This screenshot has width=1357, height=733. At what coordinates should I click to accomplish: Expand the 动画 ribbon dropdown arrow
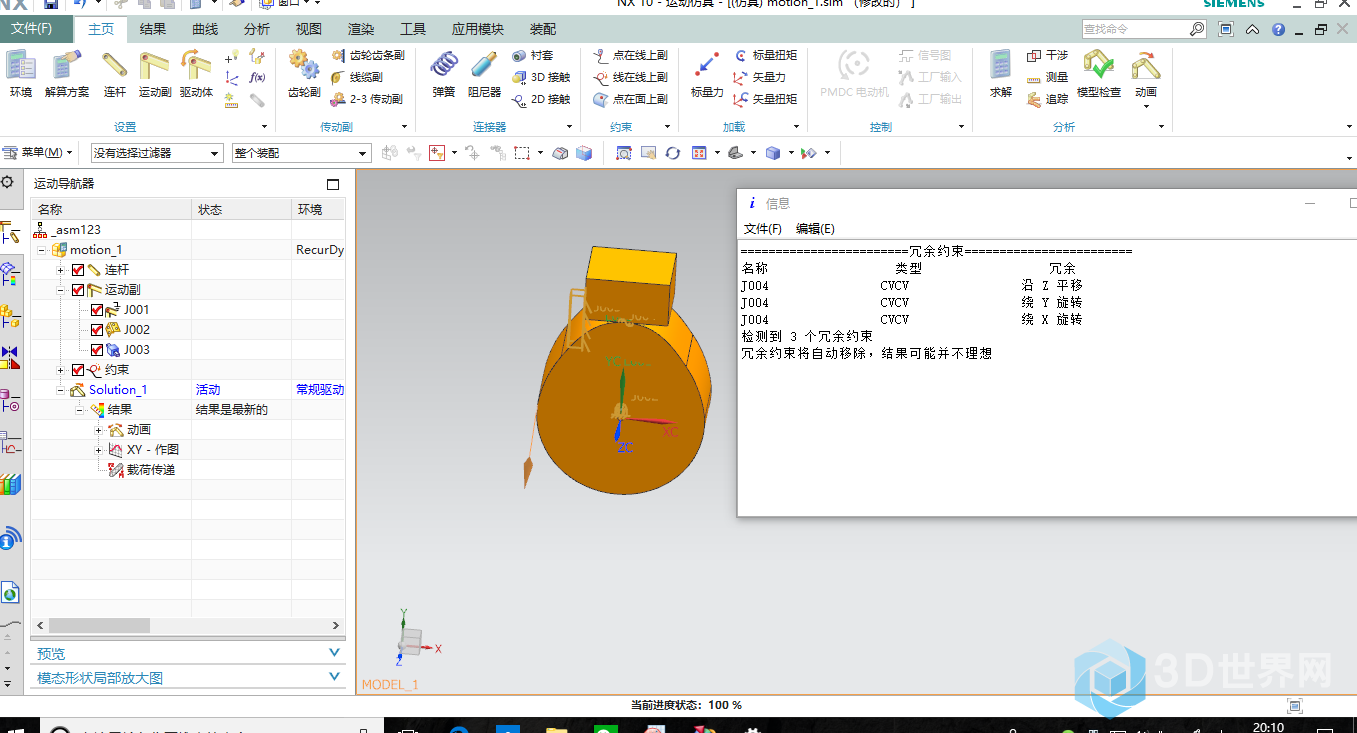1146,106
